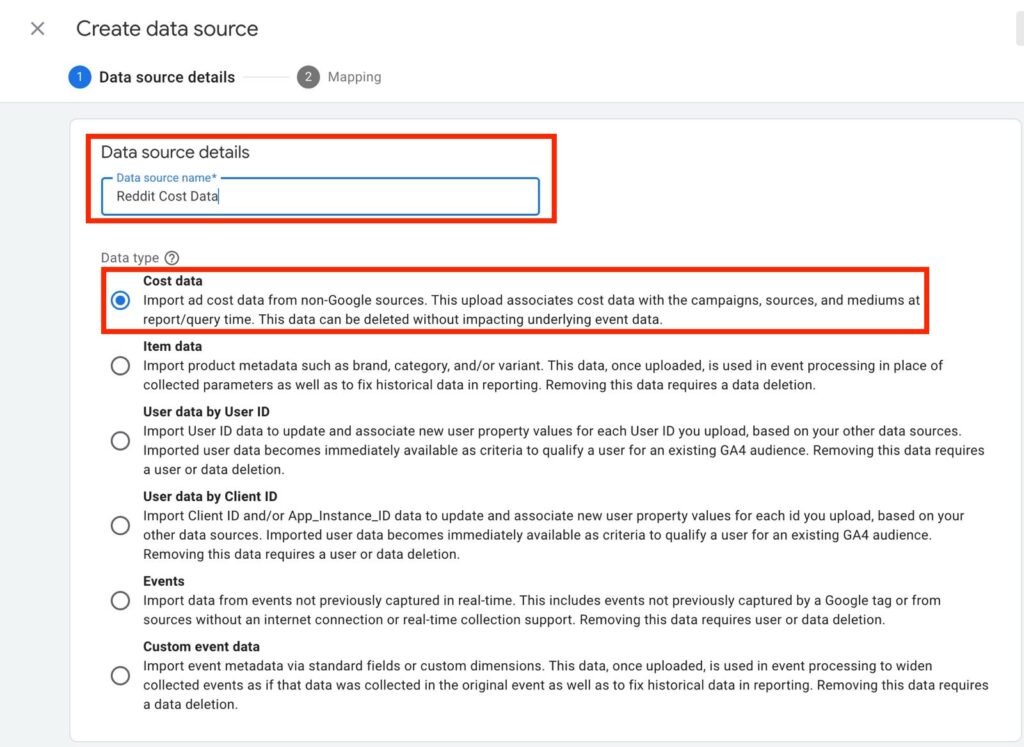
Task: Select the Item data option
Action: [121, 365]
